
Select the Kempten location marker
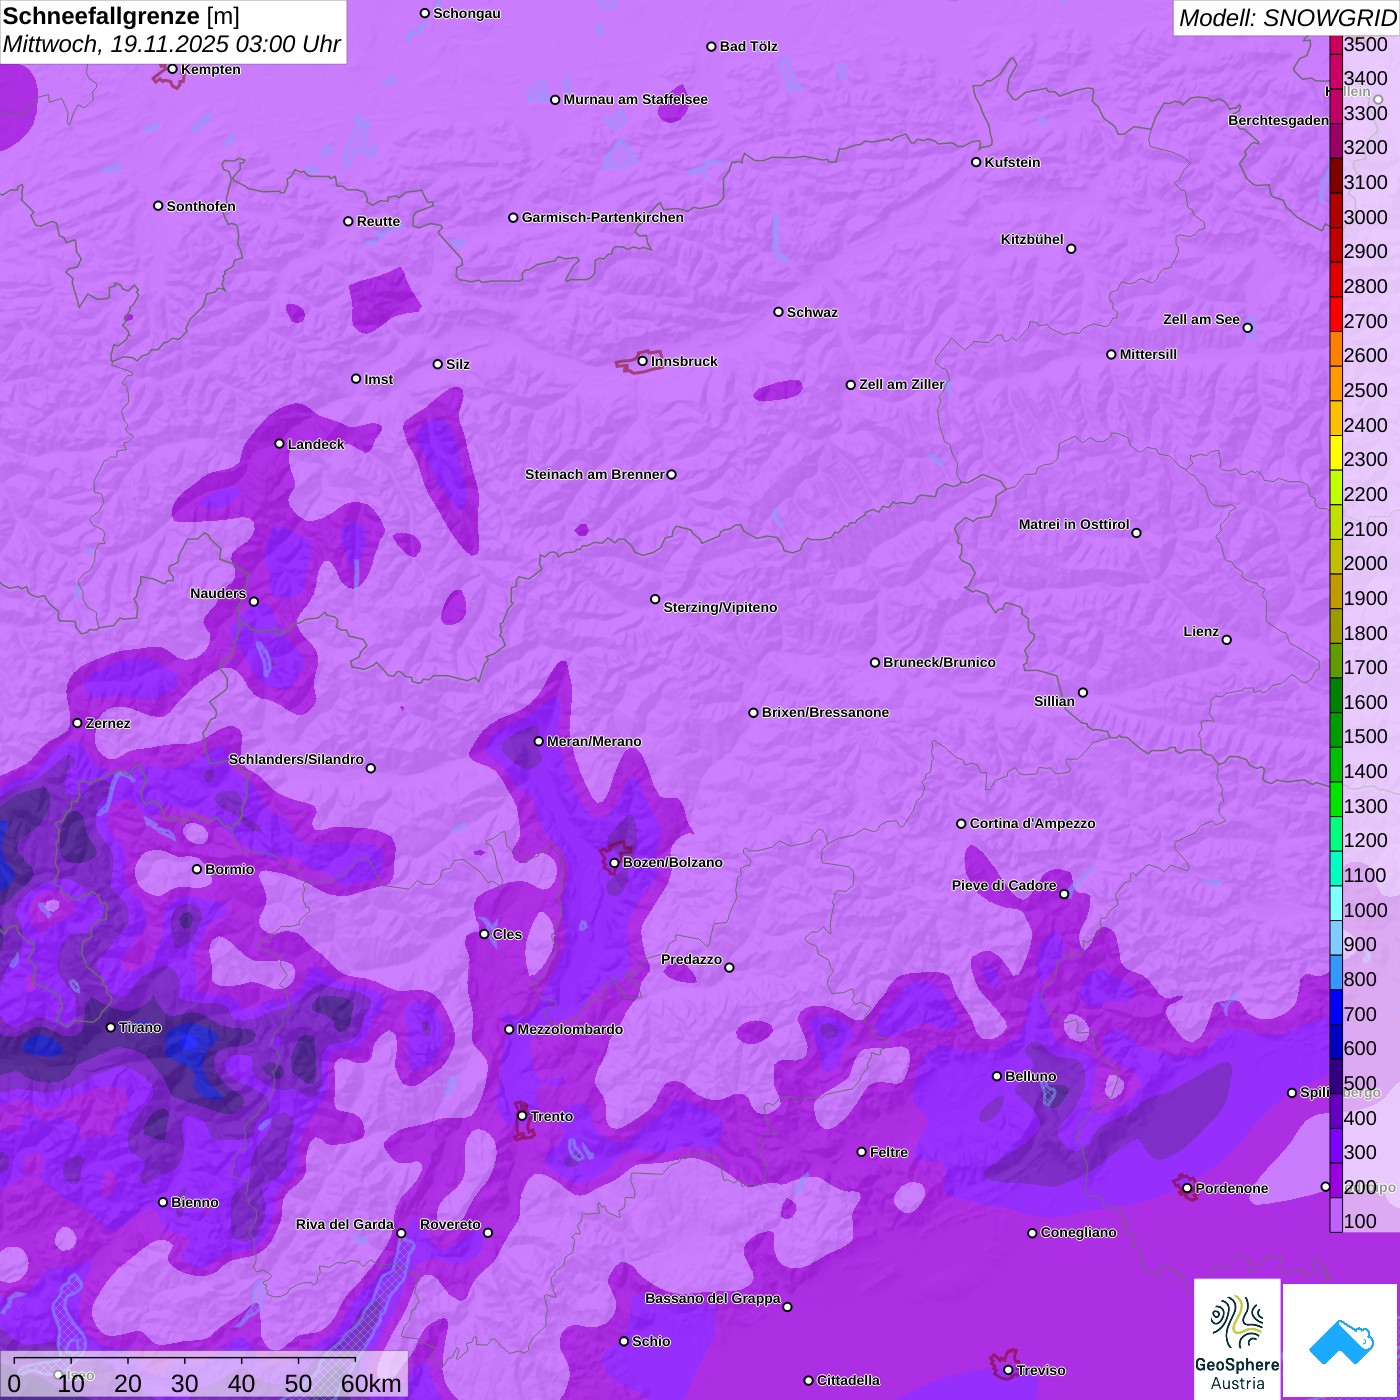[172, 69]
